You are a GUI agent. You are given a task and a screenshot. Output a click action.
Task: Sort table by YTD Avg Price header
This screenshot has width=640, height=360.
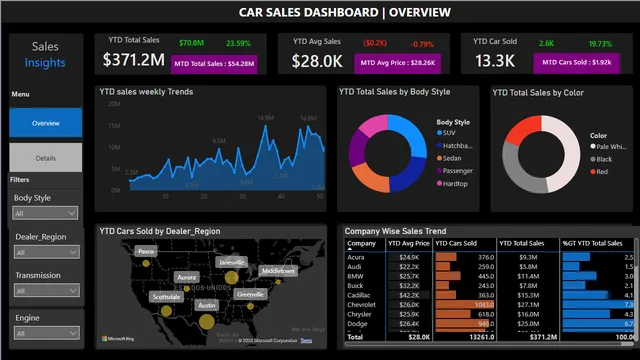tap(409, 243)
